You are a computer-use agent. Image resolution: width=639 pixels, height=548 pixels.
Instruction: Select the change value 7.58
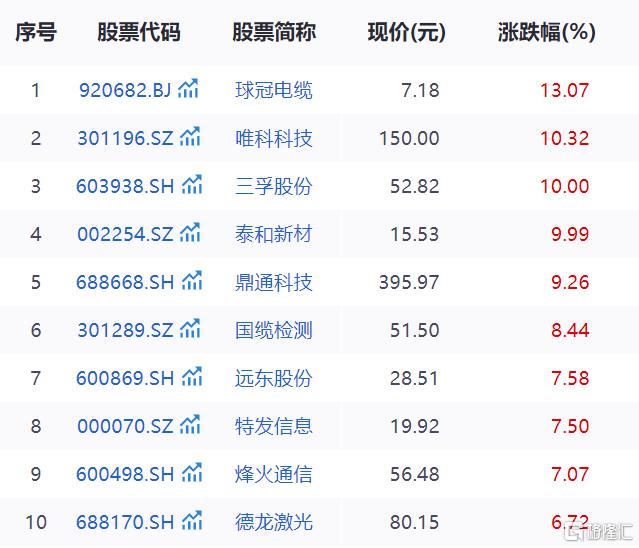(570, 378)
